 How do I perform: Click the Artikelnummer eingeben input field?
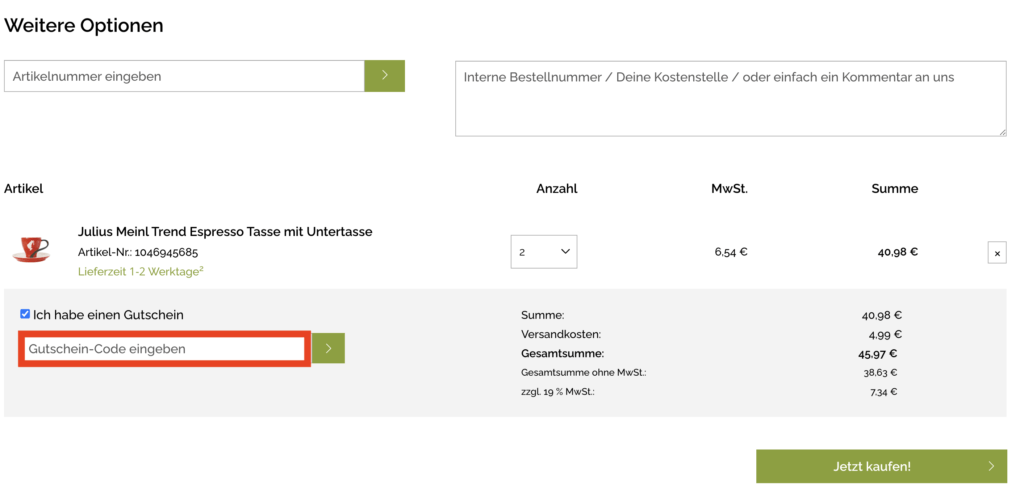point(184,76)
